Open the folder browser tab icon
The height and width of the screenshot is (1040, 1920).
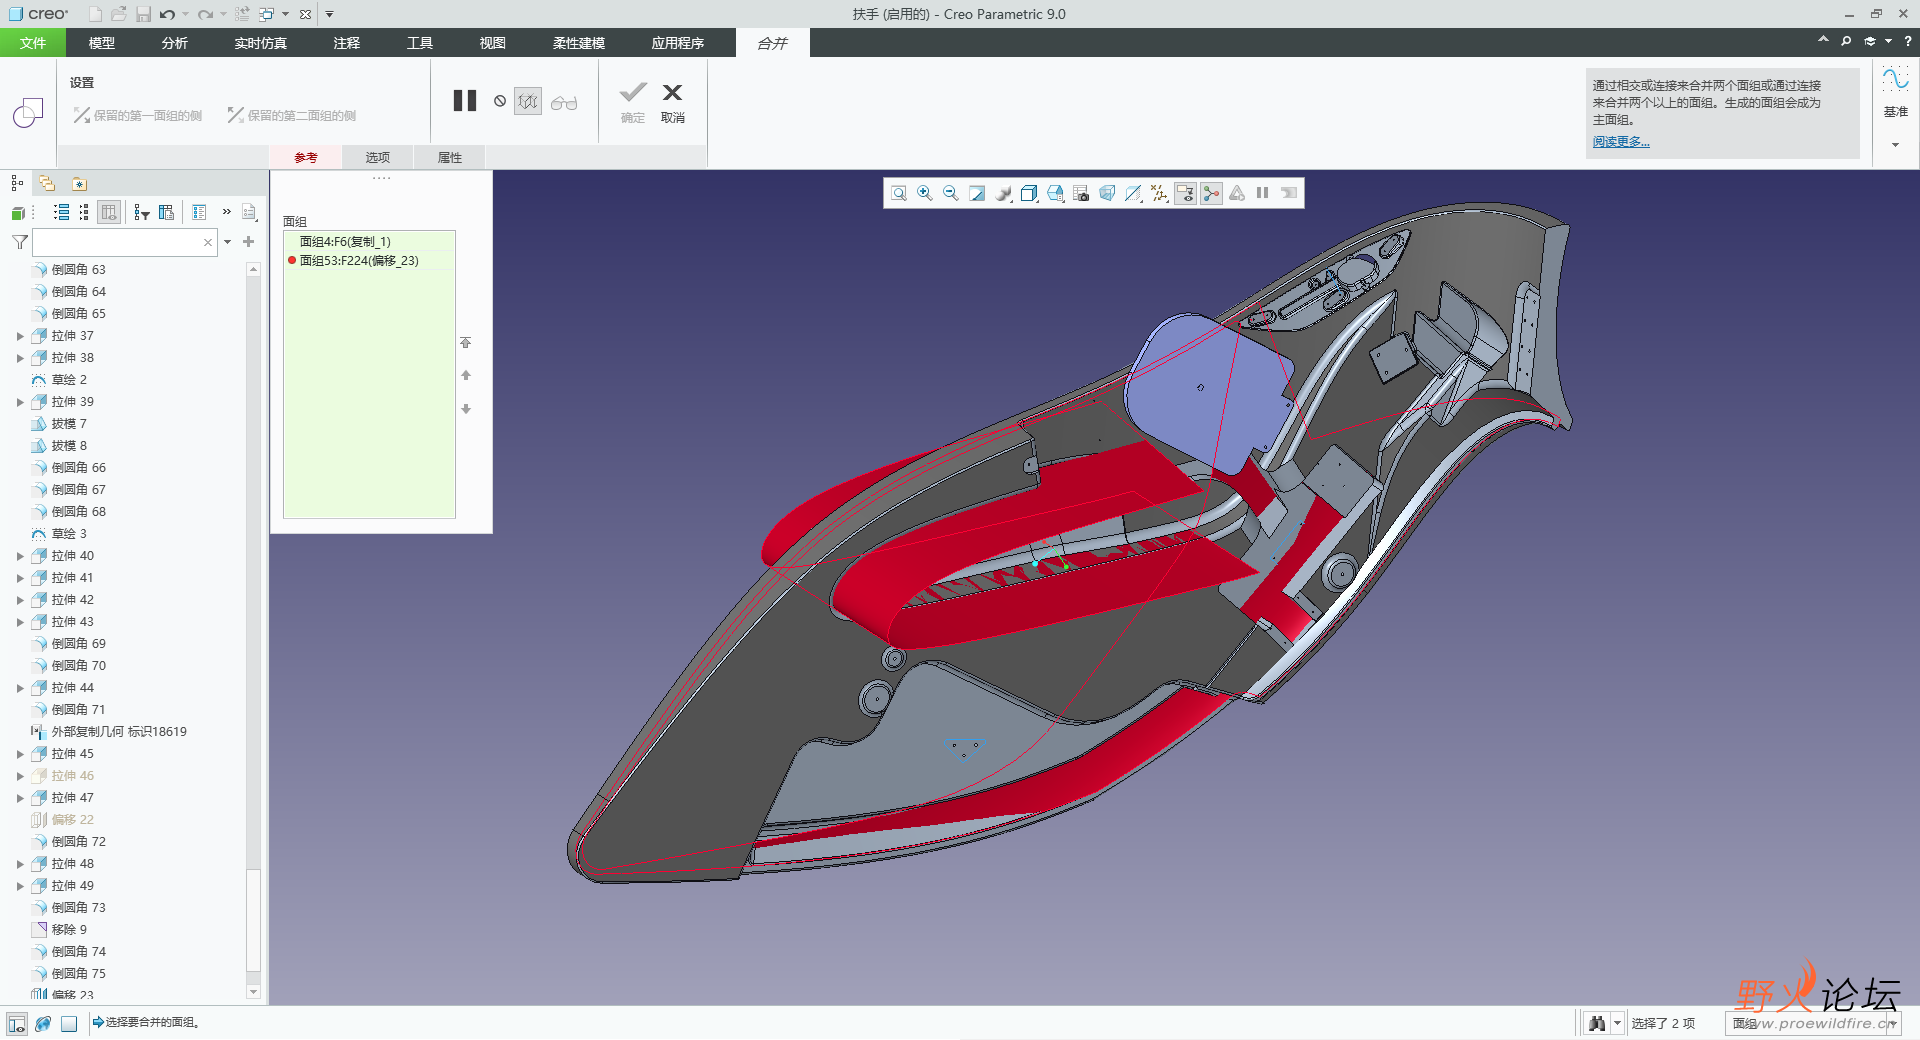tap(47, 183)
